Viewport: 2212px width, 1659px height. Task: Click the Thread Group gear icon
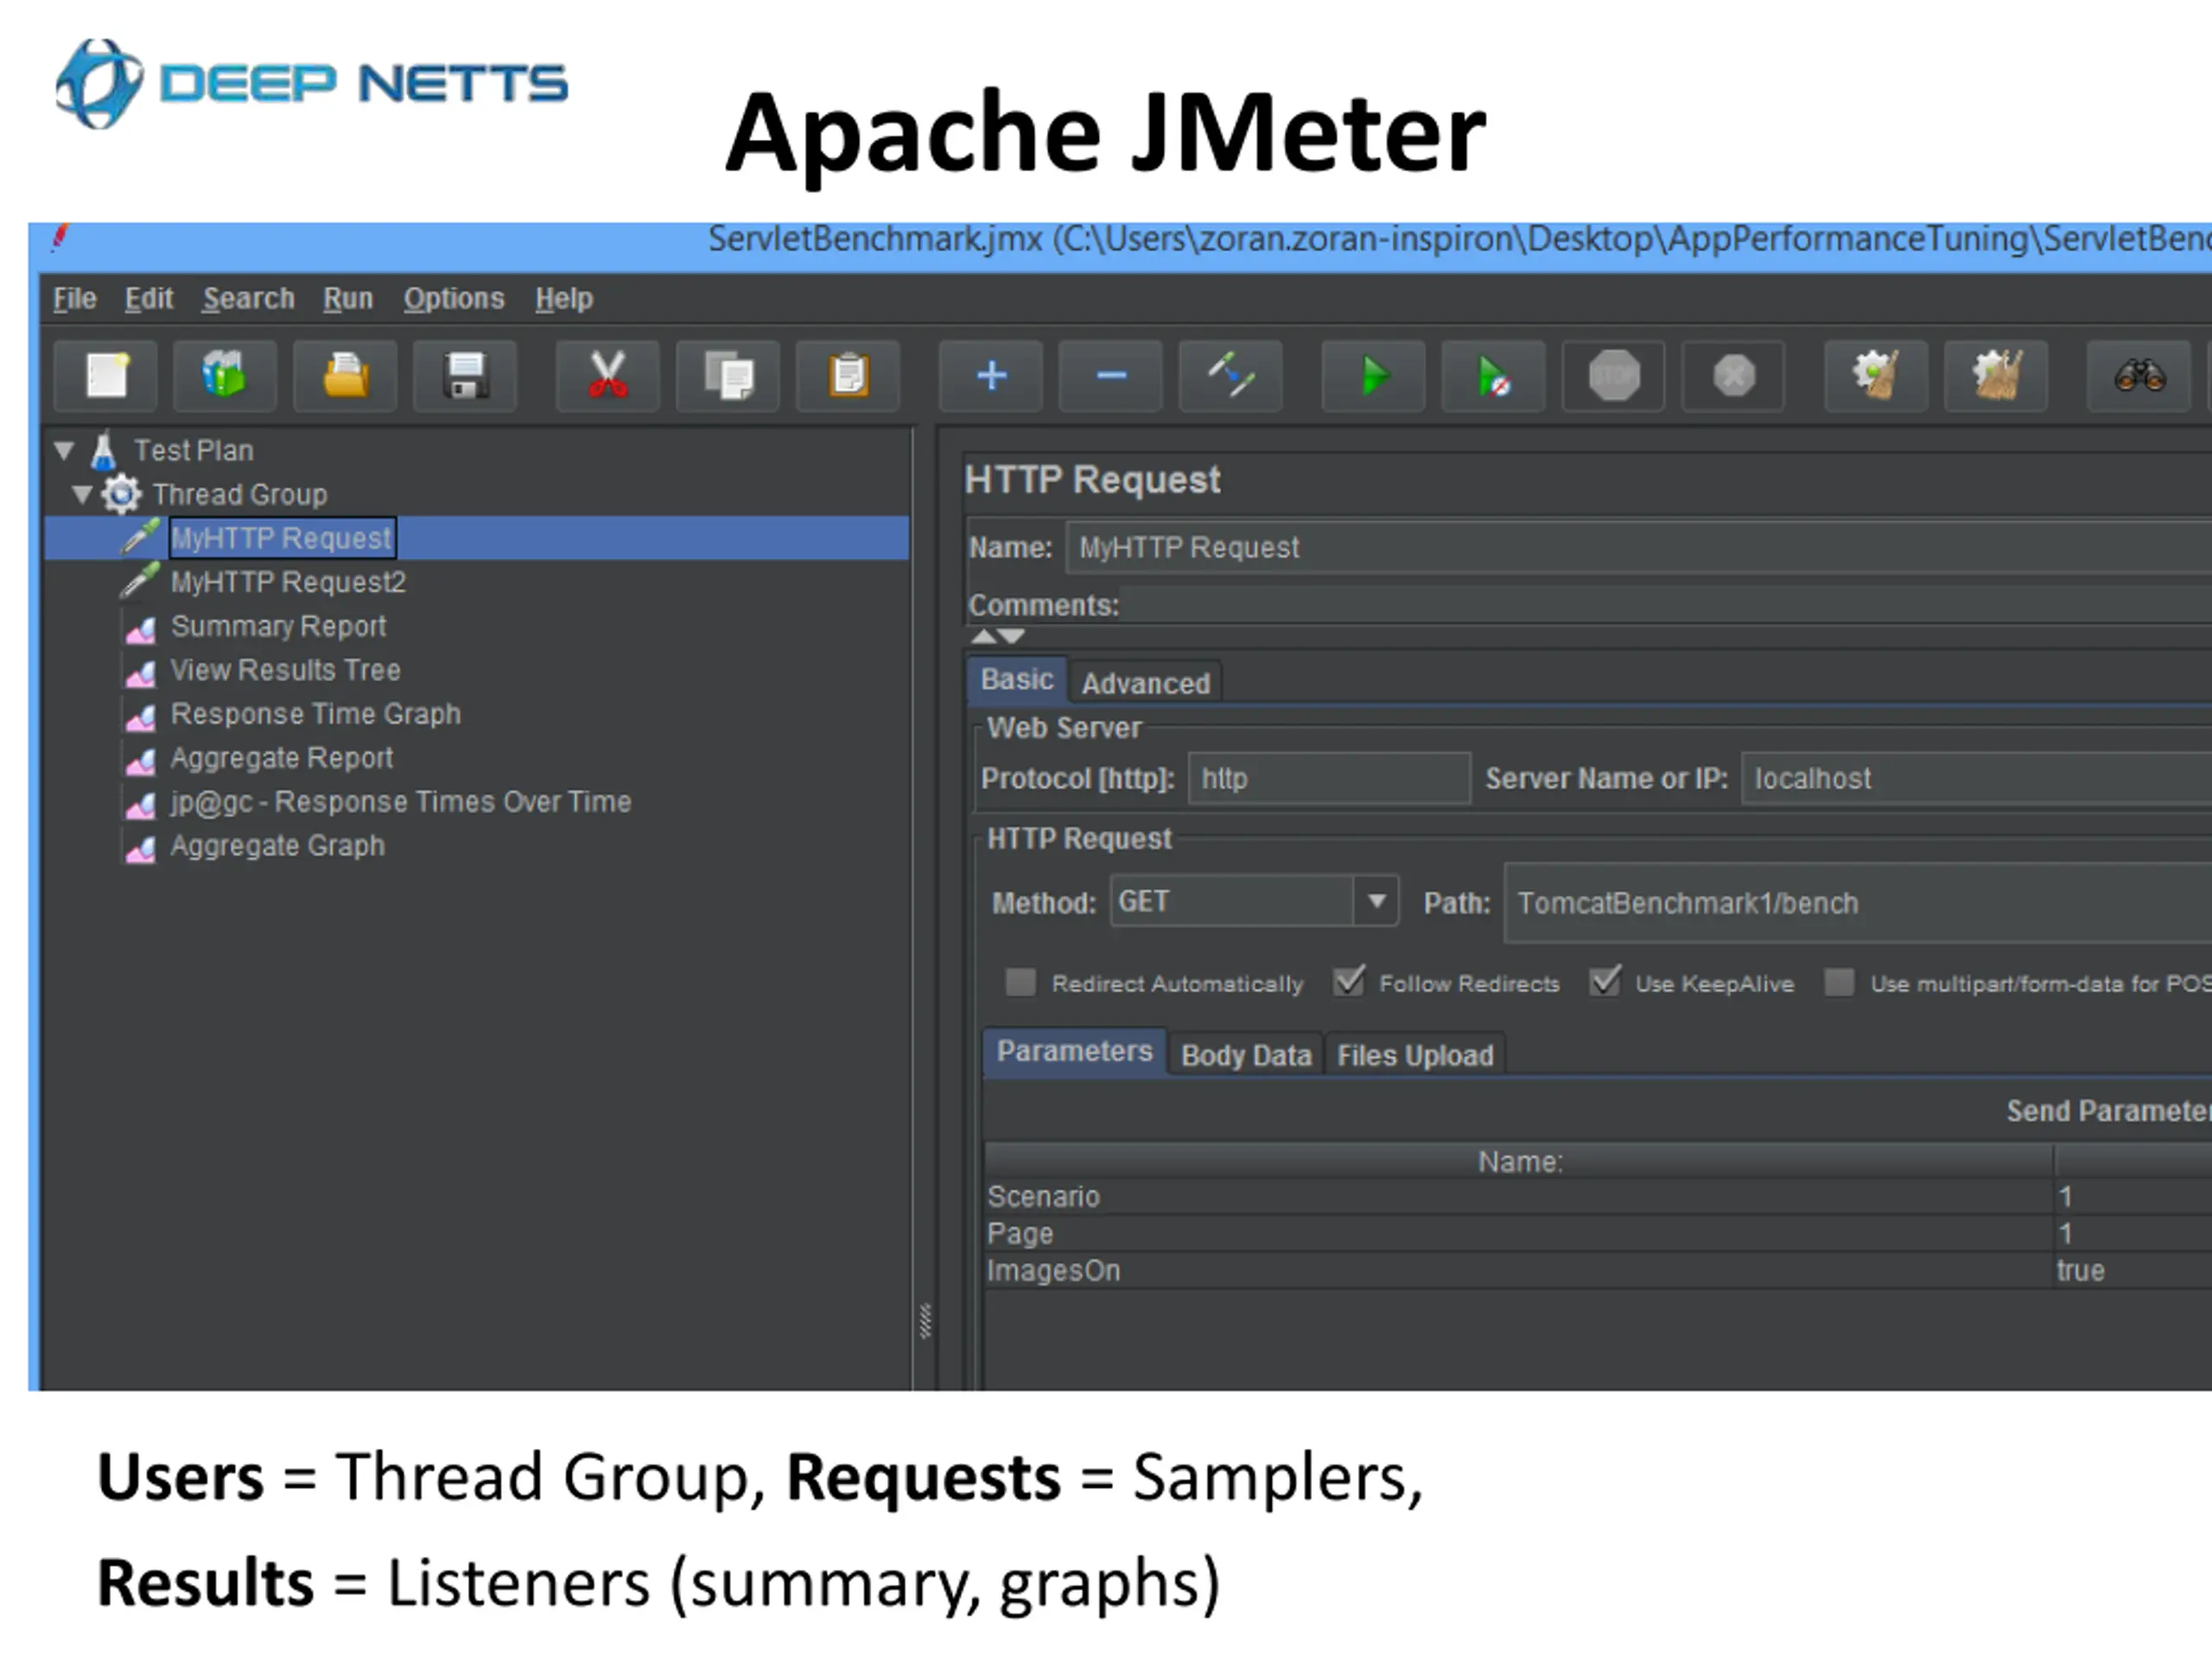coord(122,494)
